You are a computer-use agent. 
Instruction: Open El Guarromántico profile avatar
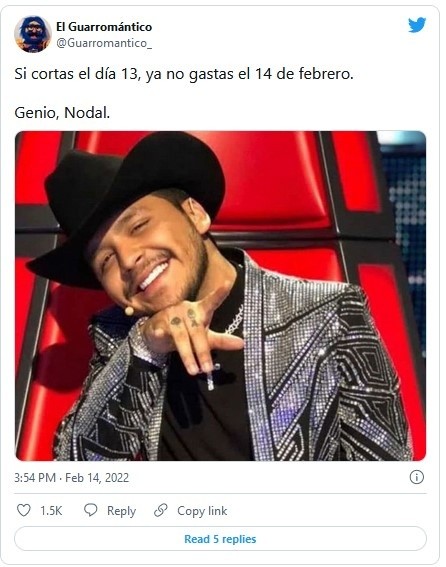33,34
